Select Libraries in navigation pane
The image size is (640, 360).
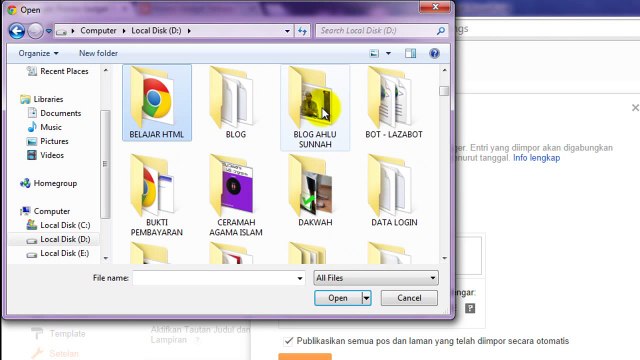pos(42,99)
